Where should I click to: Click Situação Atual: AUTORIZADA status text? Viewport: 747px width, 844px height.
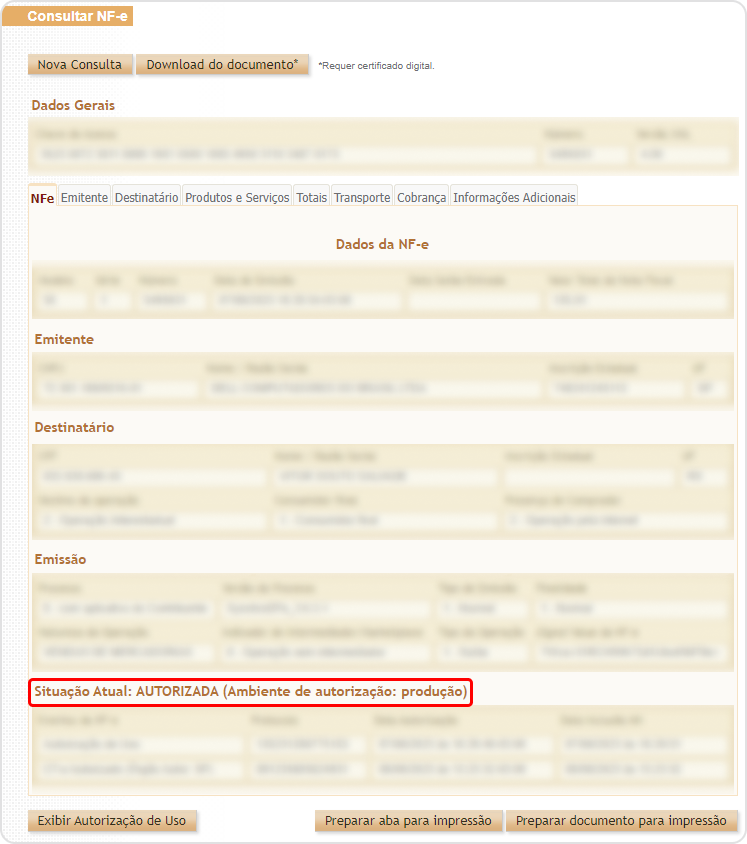tap(251, 692)
